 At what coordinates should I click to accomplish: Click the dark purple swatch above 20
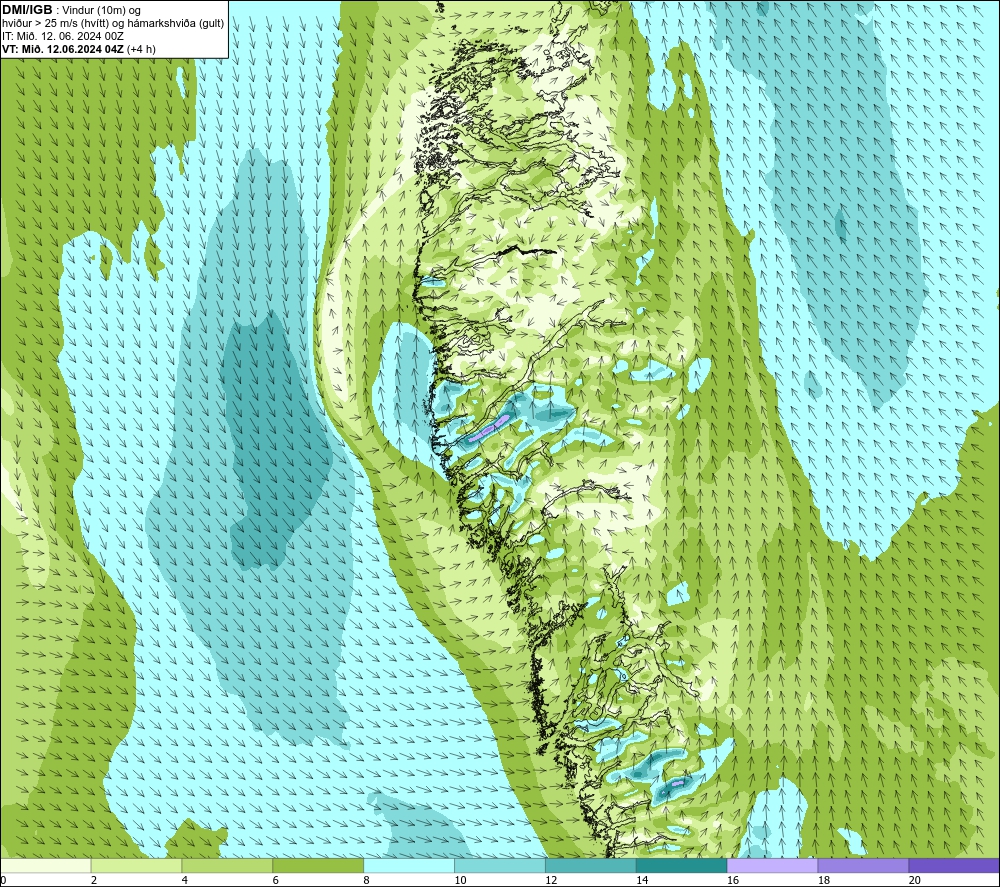click(x=954, y=865)
